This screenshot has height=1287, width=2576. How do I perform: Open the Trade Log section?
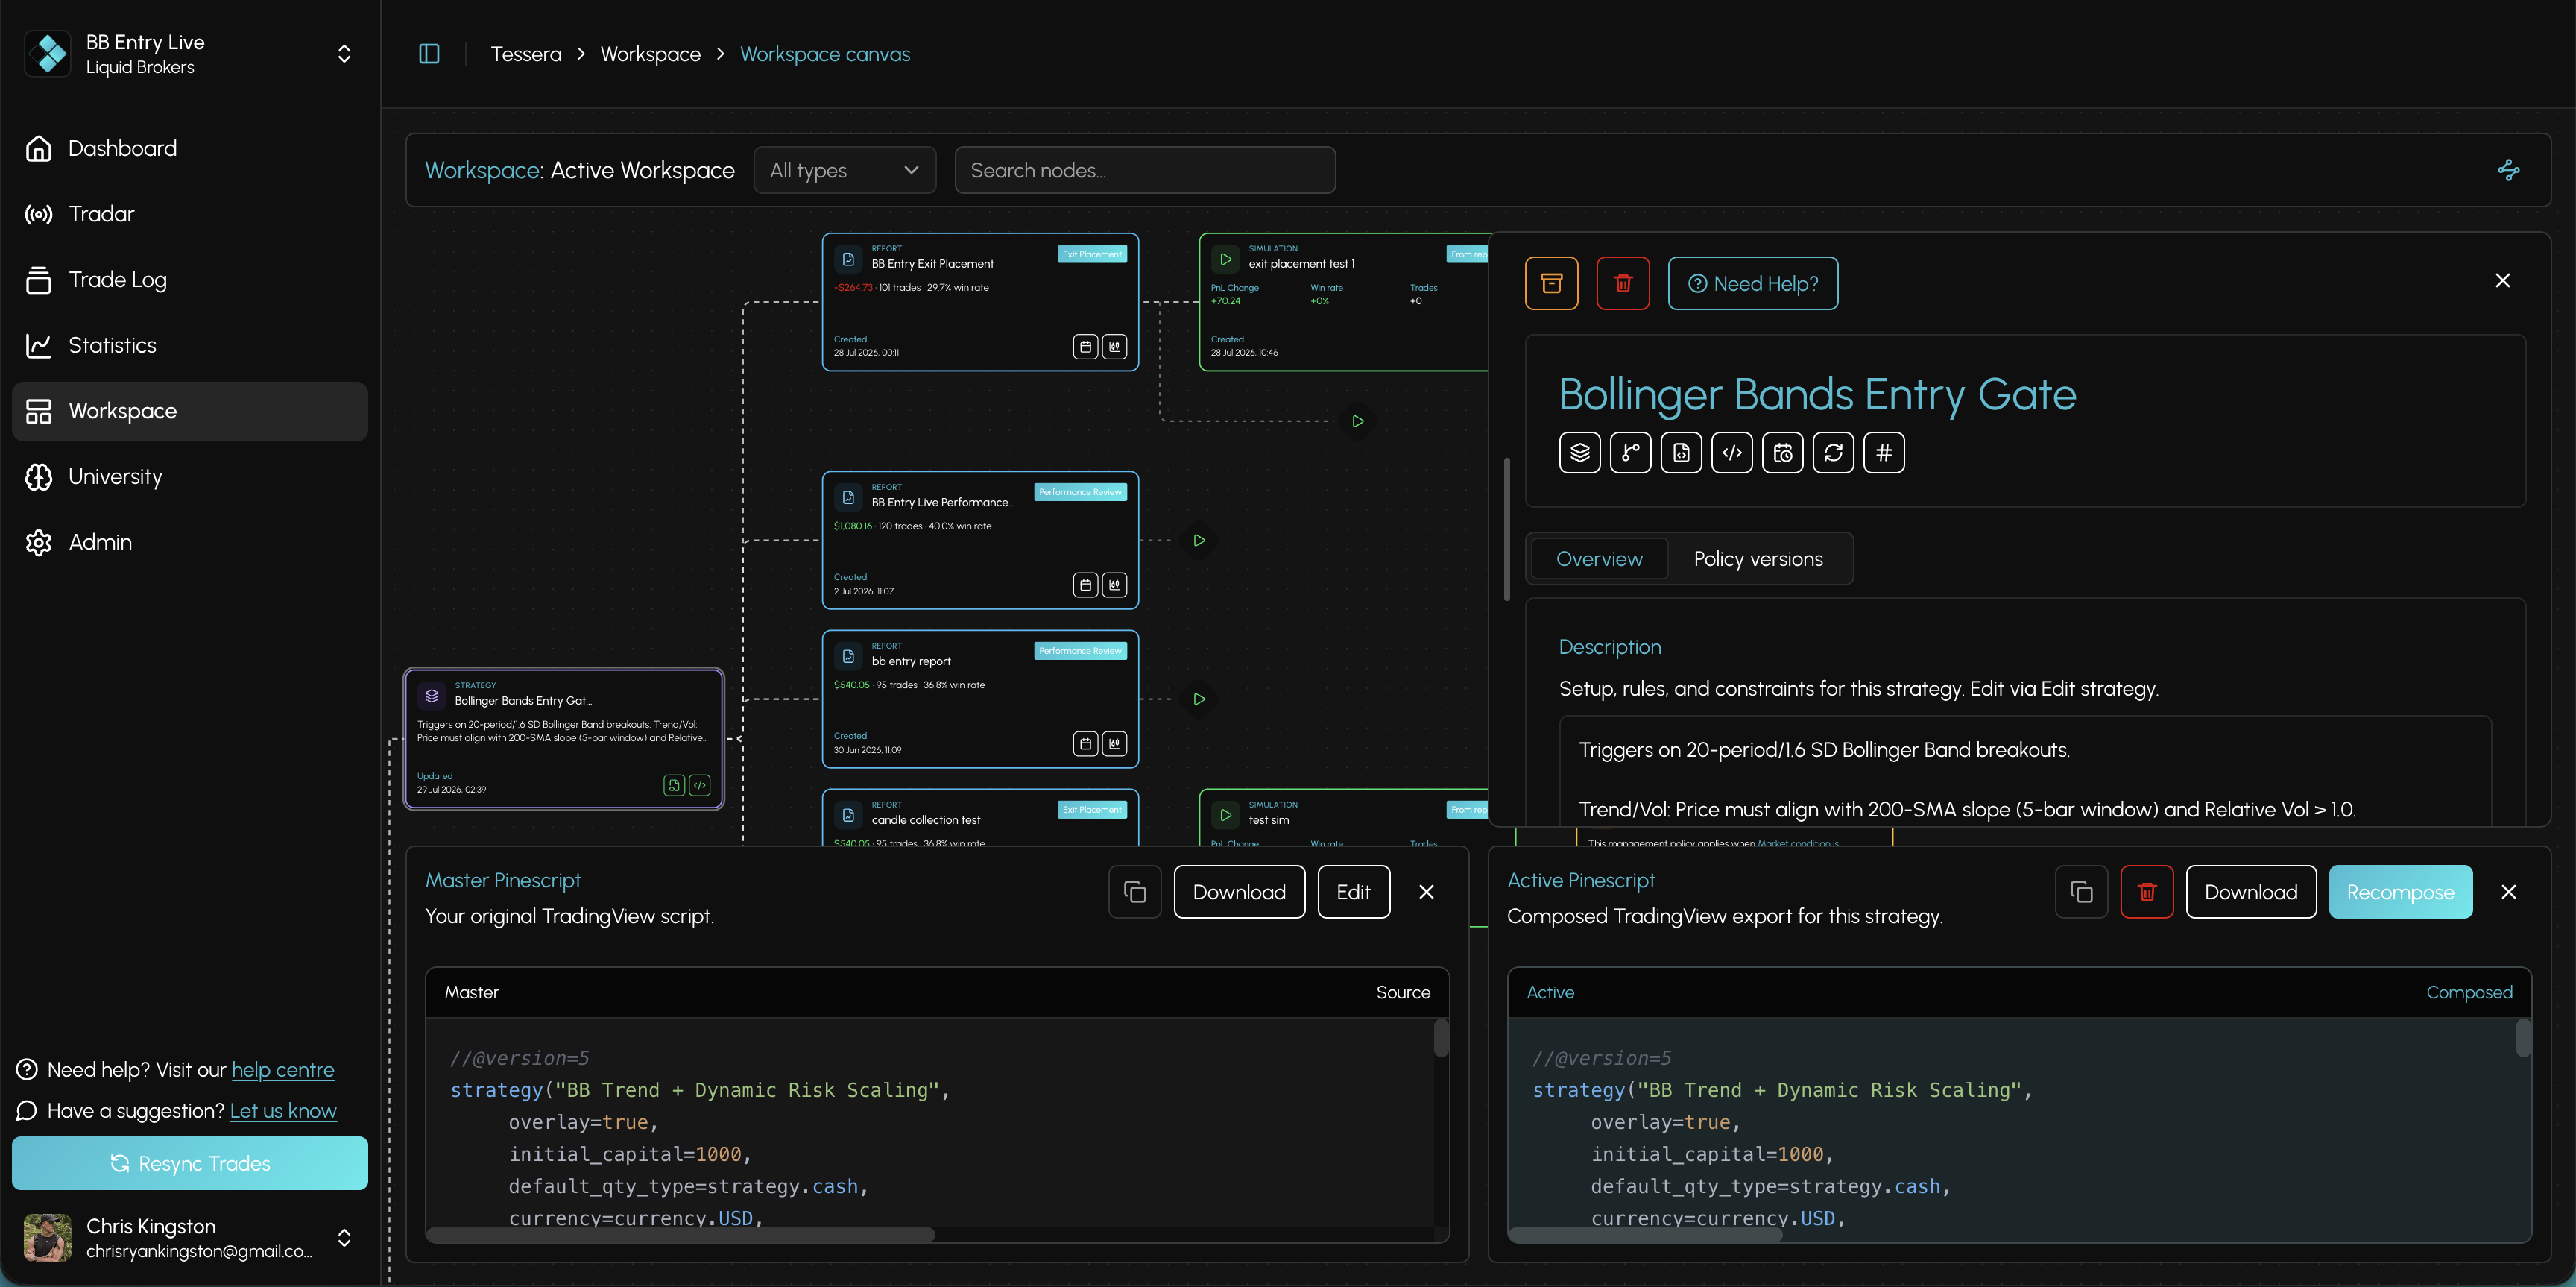click(190, 280)
